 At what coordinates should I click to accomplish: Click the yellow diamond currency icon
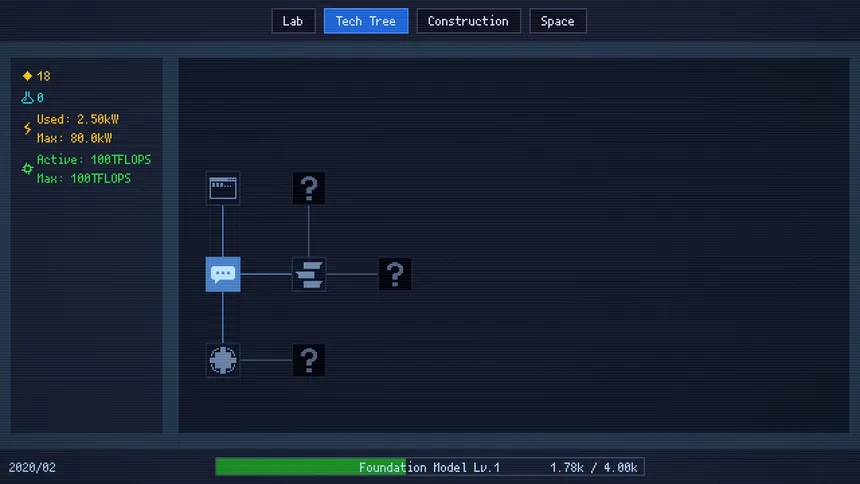pyautogui.click(x=28, y=76)
